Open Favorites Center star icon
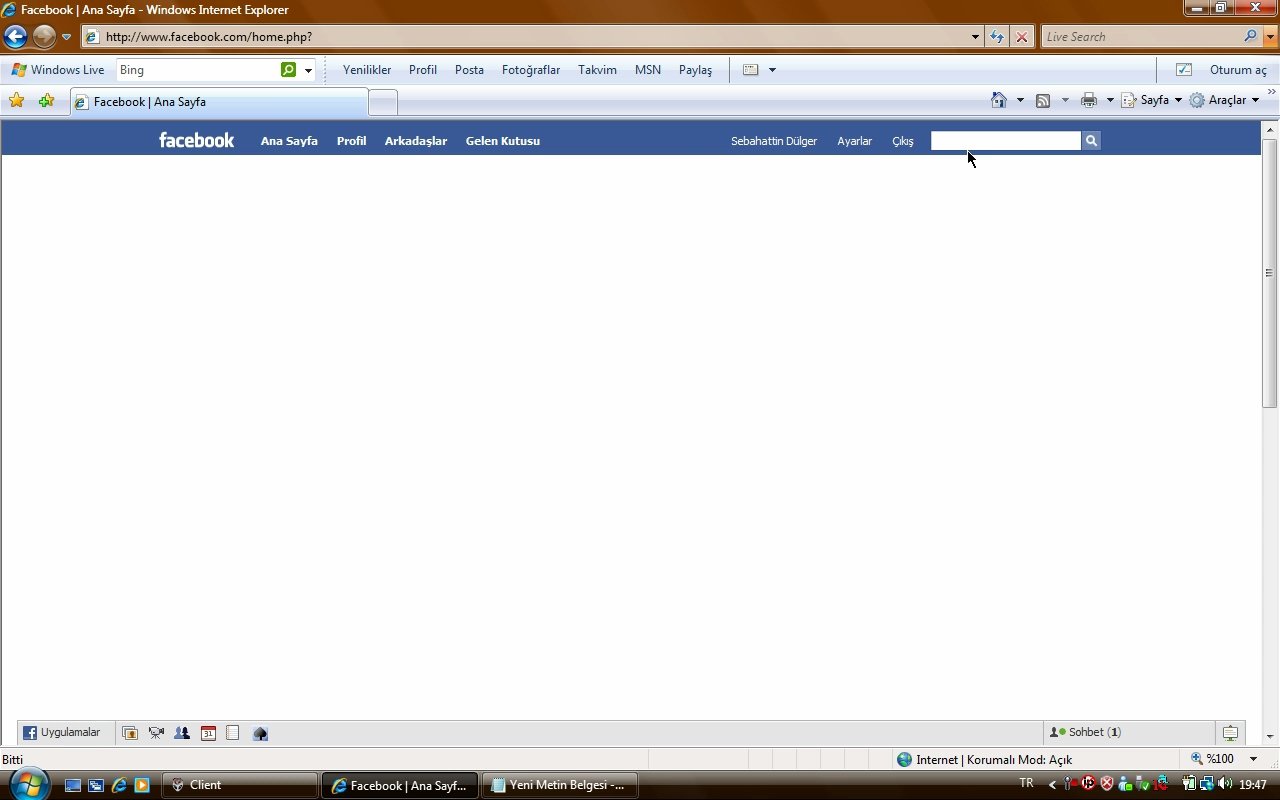 pyautogui.click(x=16, y=100)
